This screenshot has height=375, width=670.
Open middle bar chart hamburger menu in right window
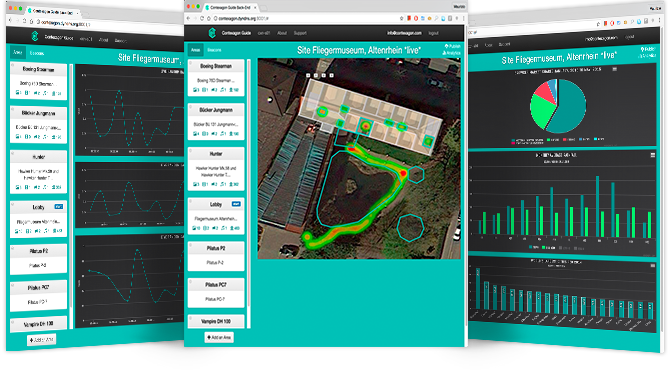click(652, 155)
